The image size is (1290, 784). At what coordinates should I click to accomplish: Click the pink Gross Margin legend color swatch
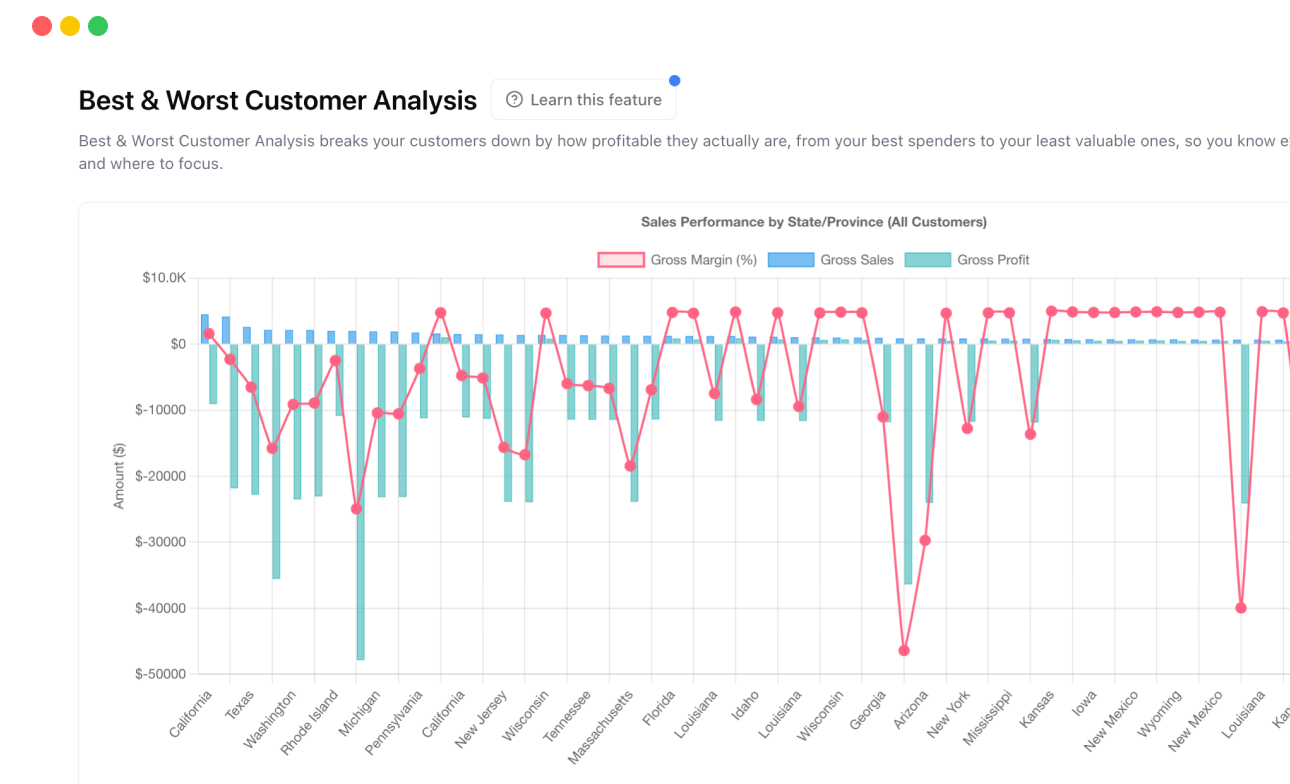point(621,260)
